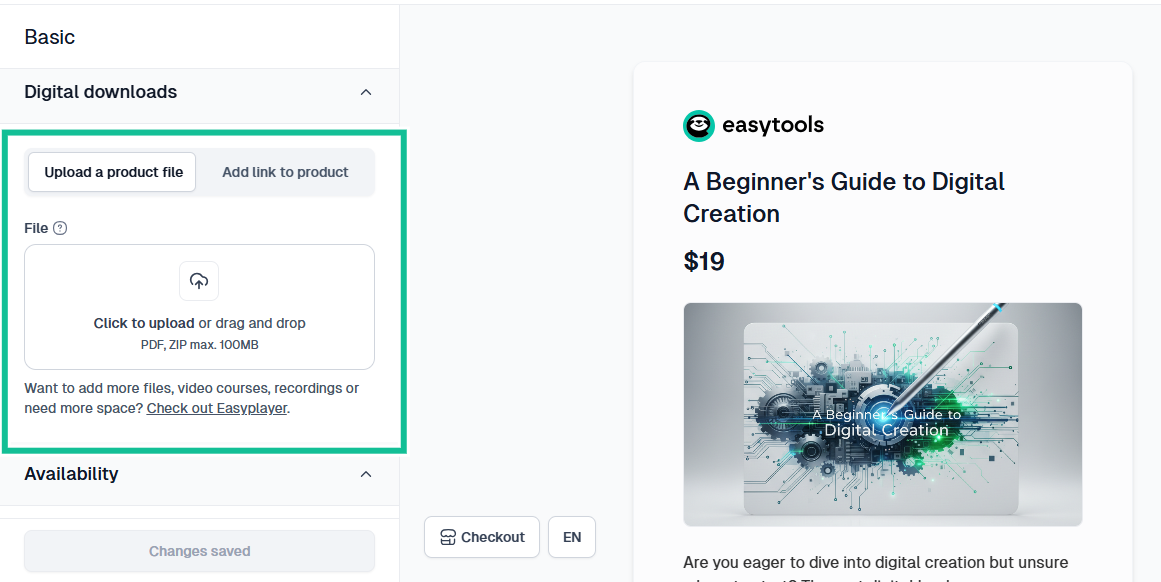Click the easytools smiley logo
Screen dimensions: 1161x582
coord(698,126)
